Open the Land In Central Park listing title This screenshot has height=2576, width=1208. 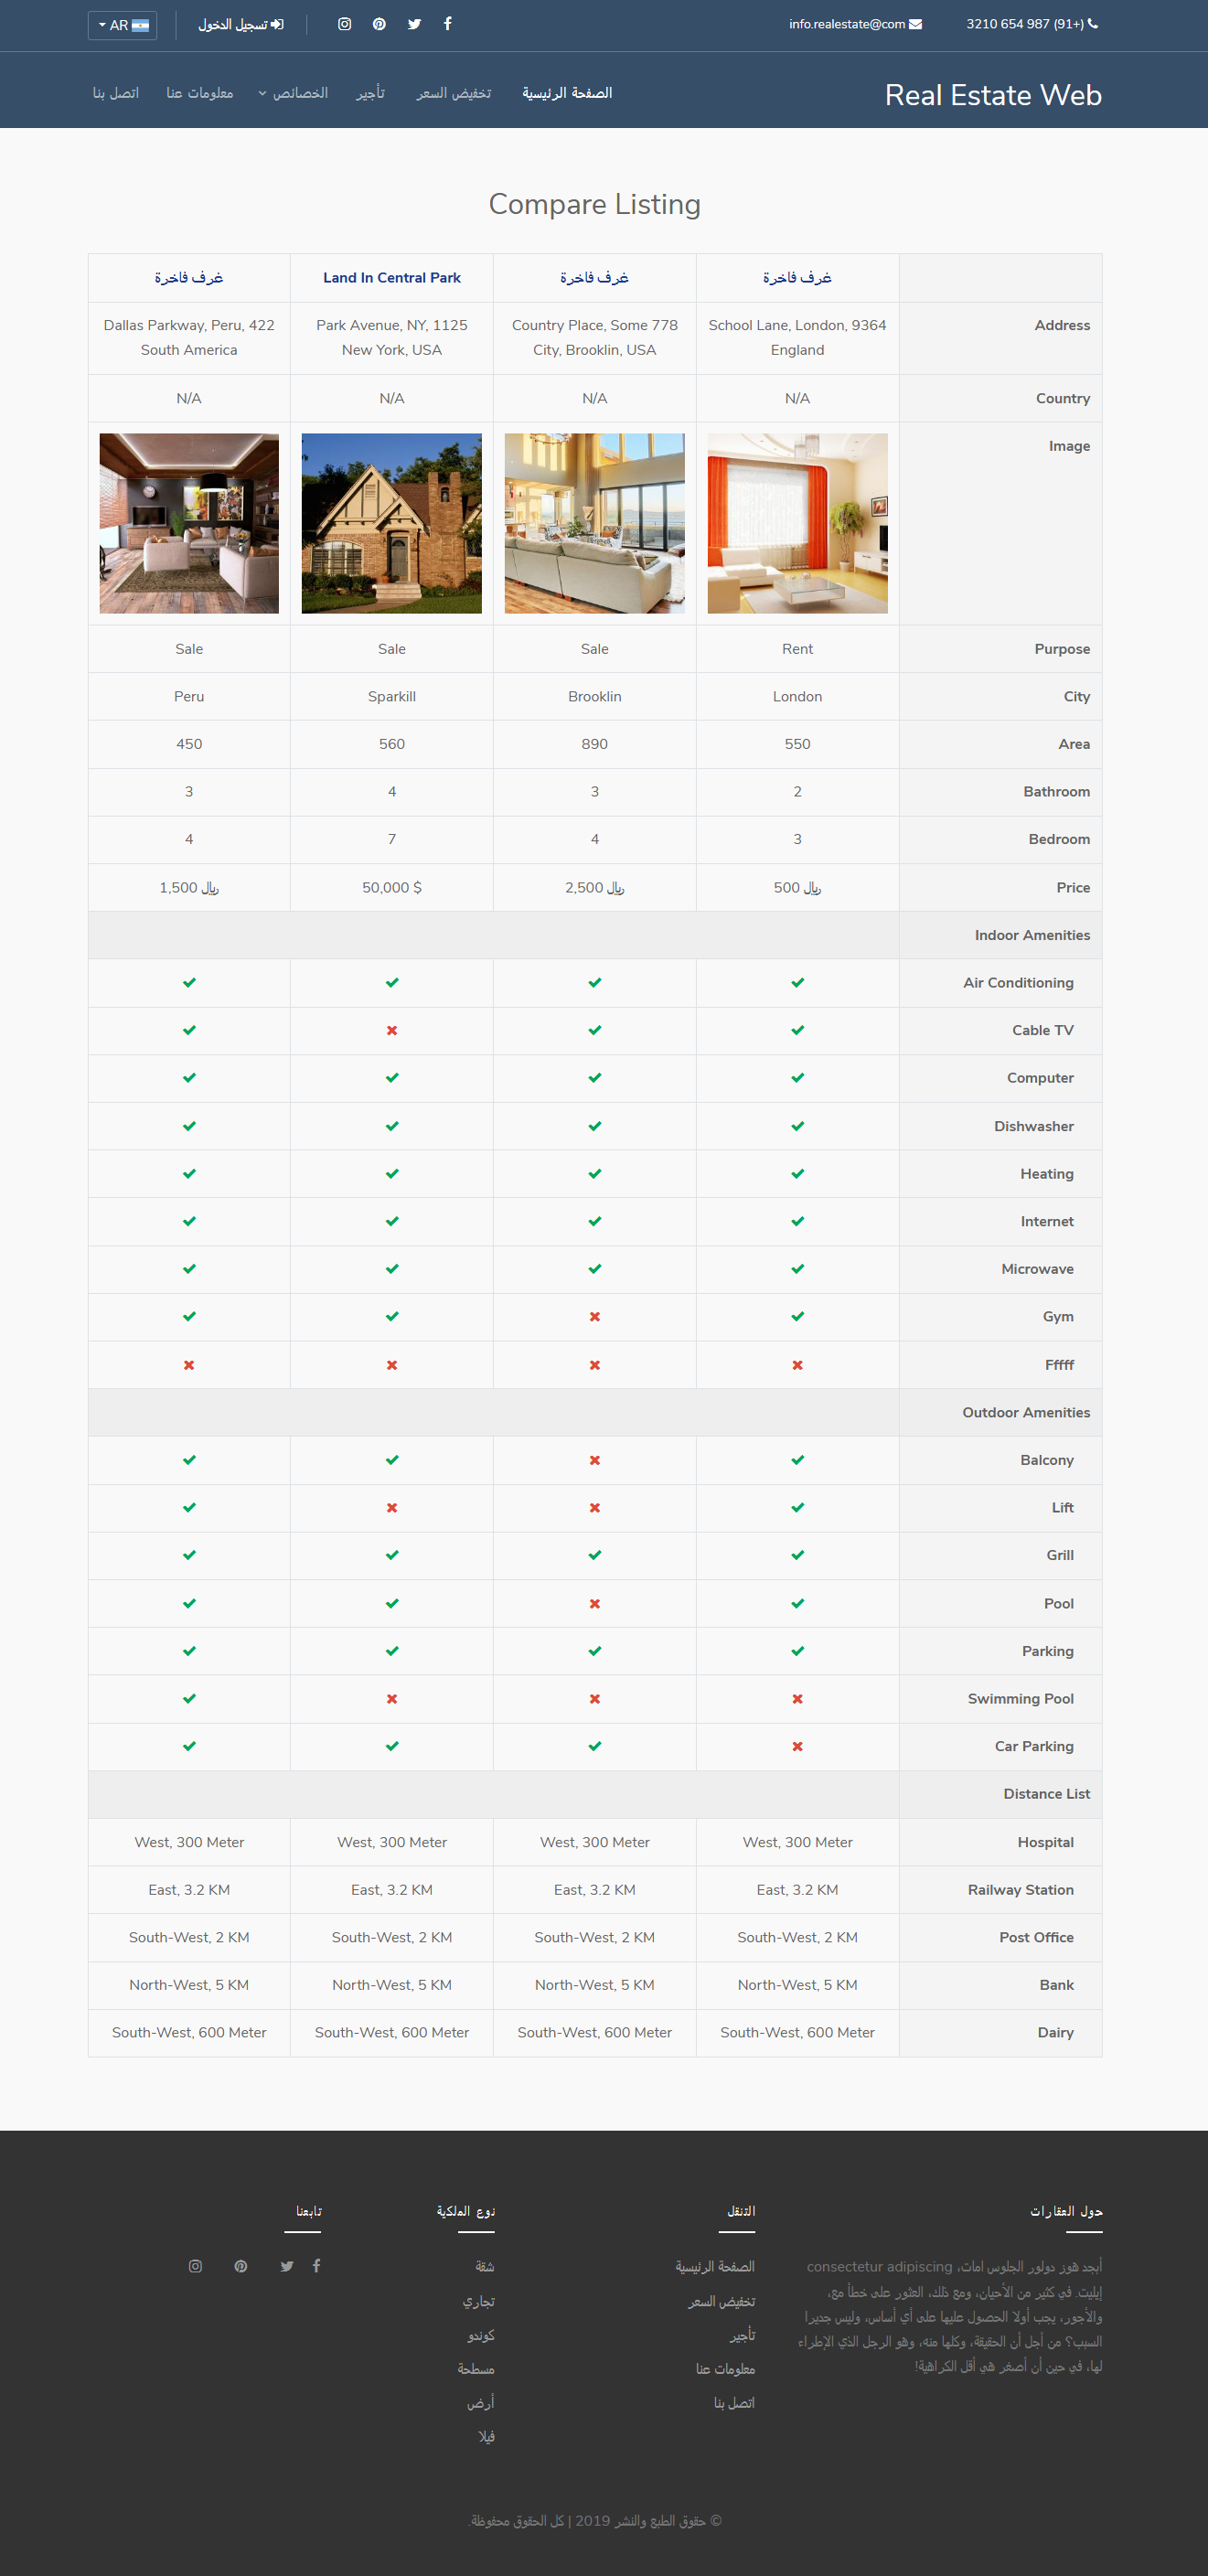(392, 278)
